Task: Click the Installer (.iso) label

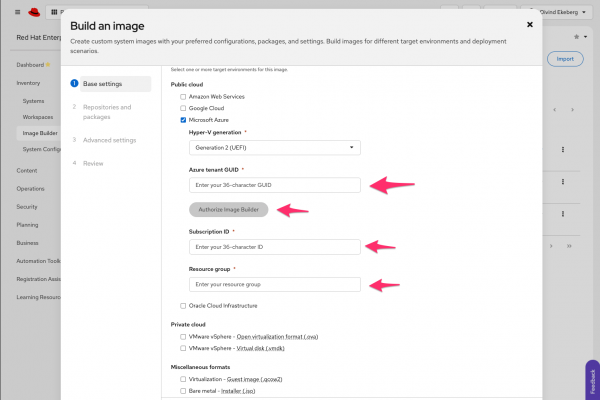Action: pos(238,391)
